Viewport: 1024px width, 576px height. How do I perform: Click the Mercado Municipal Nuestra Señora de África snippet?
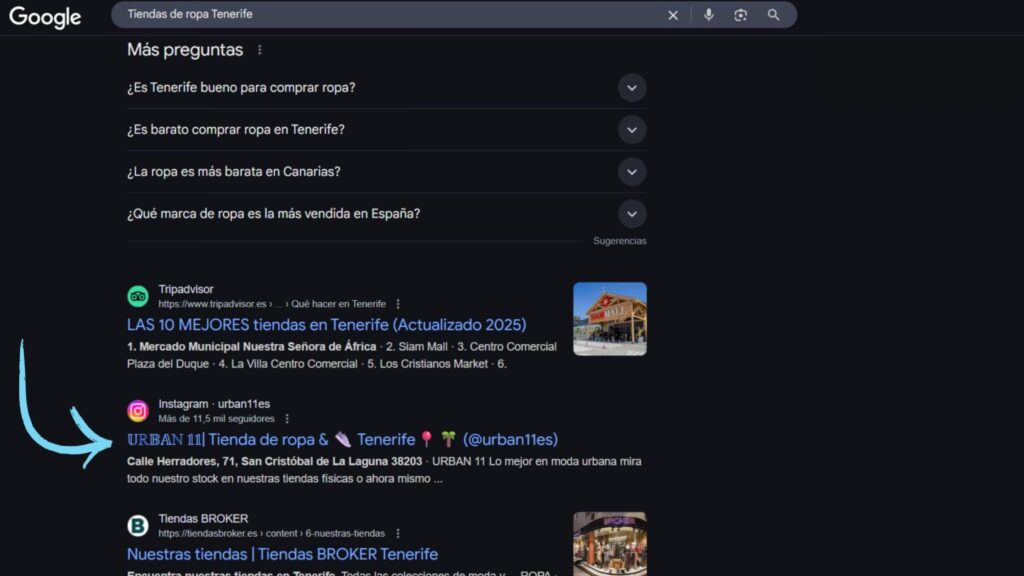coord(251,347)
